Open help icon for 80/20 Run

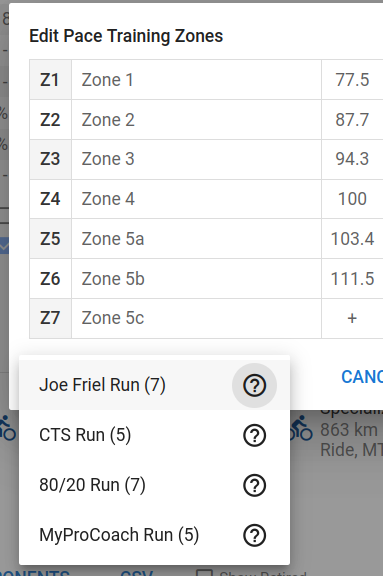click(x=254, y=485)
